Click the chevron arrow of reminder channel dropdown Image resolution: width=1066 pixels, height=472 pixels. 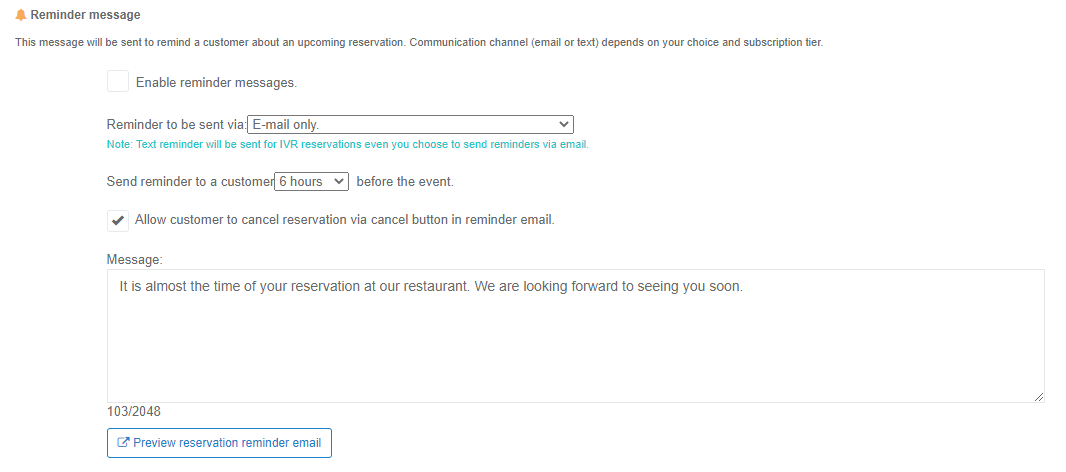point(563,124)
